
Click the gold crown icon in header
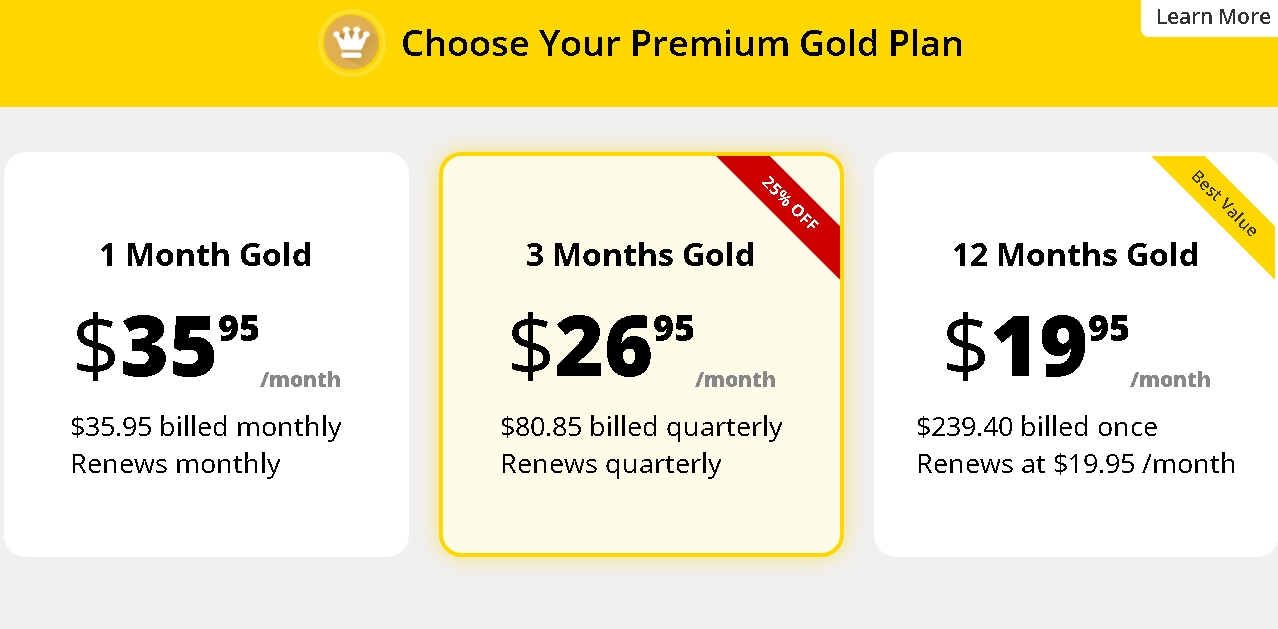(x=351, y=43)
